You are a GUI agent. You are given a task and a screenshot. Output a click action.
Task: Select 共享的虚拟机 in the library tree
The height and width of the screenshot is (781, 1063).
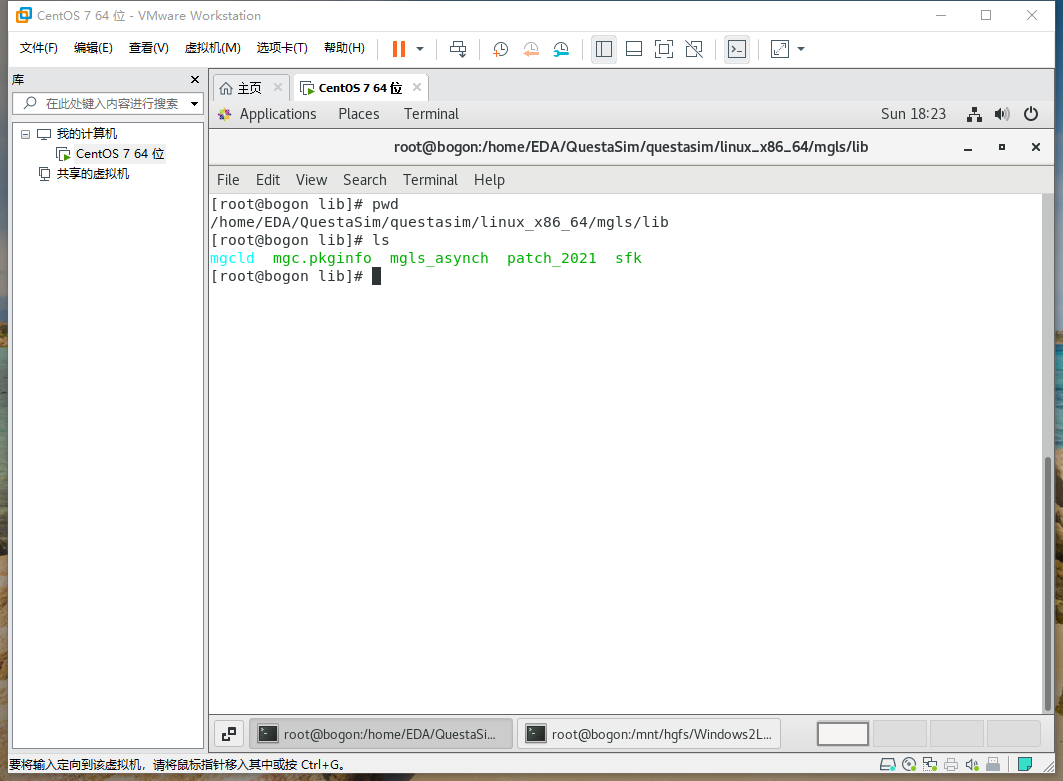[92, 174]
